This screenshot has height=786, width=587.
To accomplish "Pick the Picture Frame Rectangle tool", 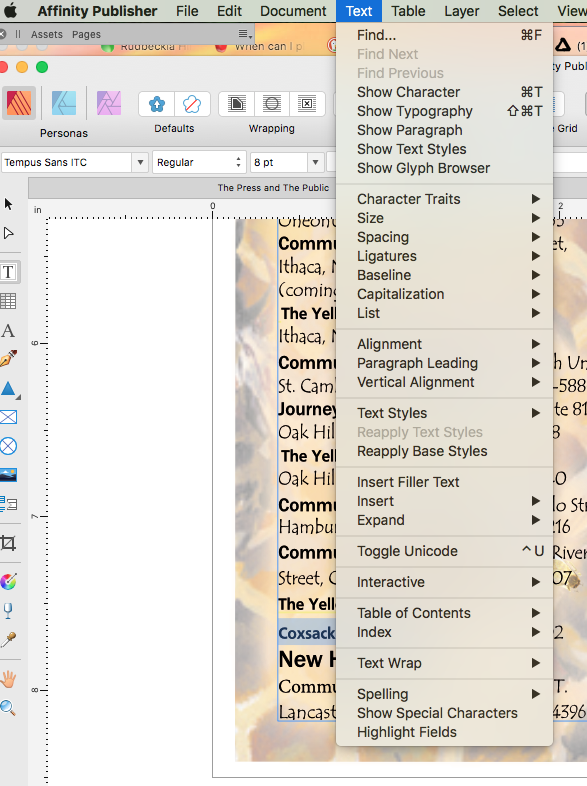I will tap(9, 417).
